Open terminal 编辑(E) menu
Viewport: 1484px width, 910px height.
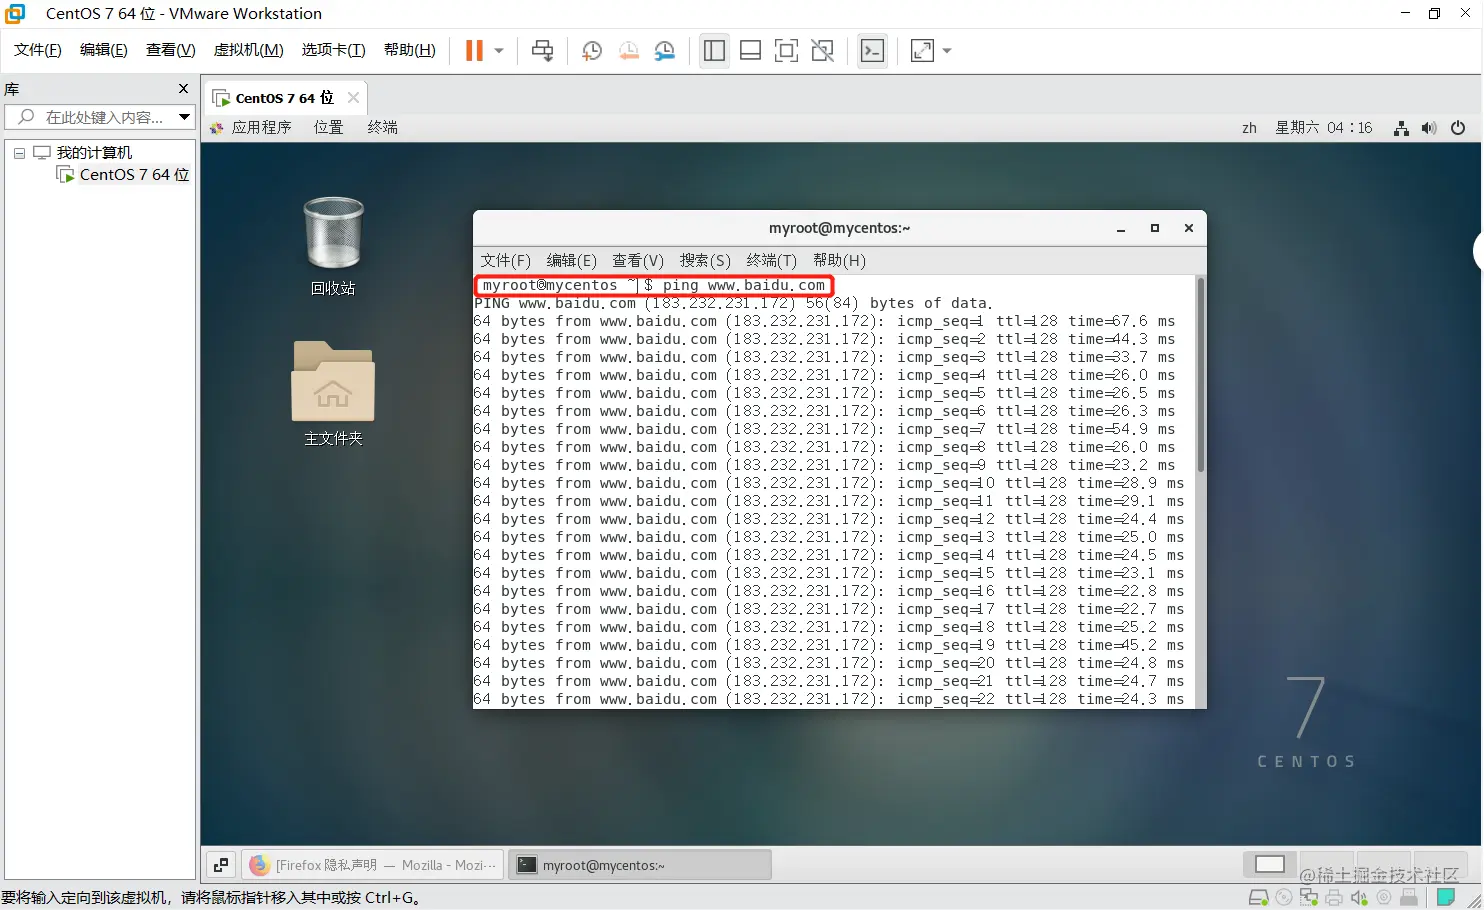click(x=571, y=261)
